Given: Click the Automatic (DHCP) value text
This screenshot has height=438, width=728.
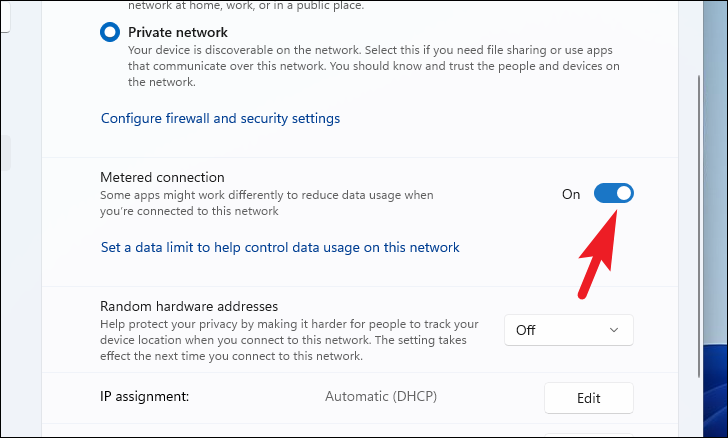Looking at the screenshot, I should click(382, 397).
